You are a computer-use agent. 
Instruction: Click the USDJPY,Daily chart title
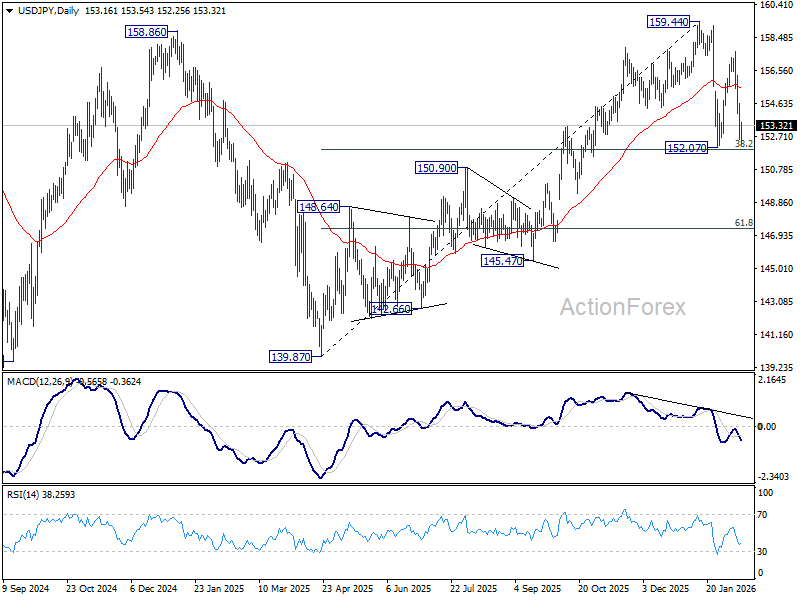pos(48,11)
